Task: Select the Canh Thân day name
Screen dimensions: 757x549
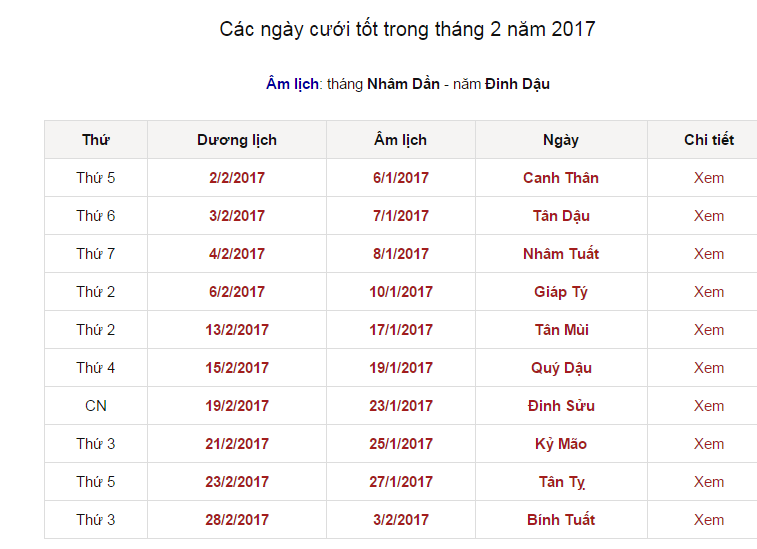Action: click(x=561, y=178)
